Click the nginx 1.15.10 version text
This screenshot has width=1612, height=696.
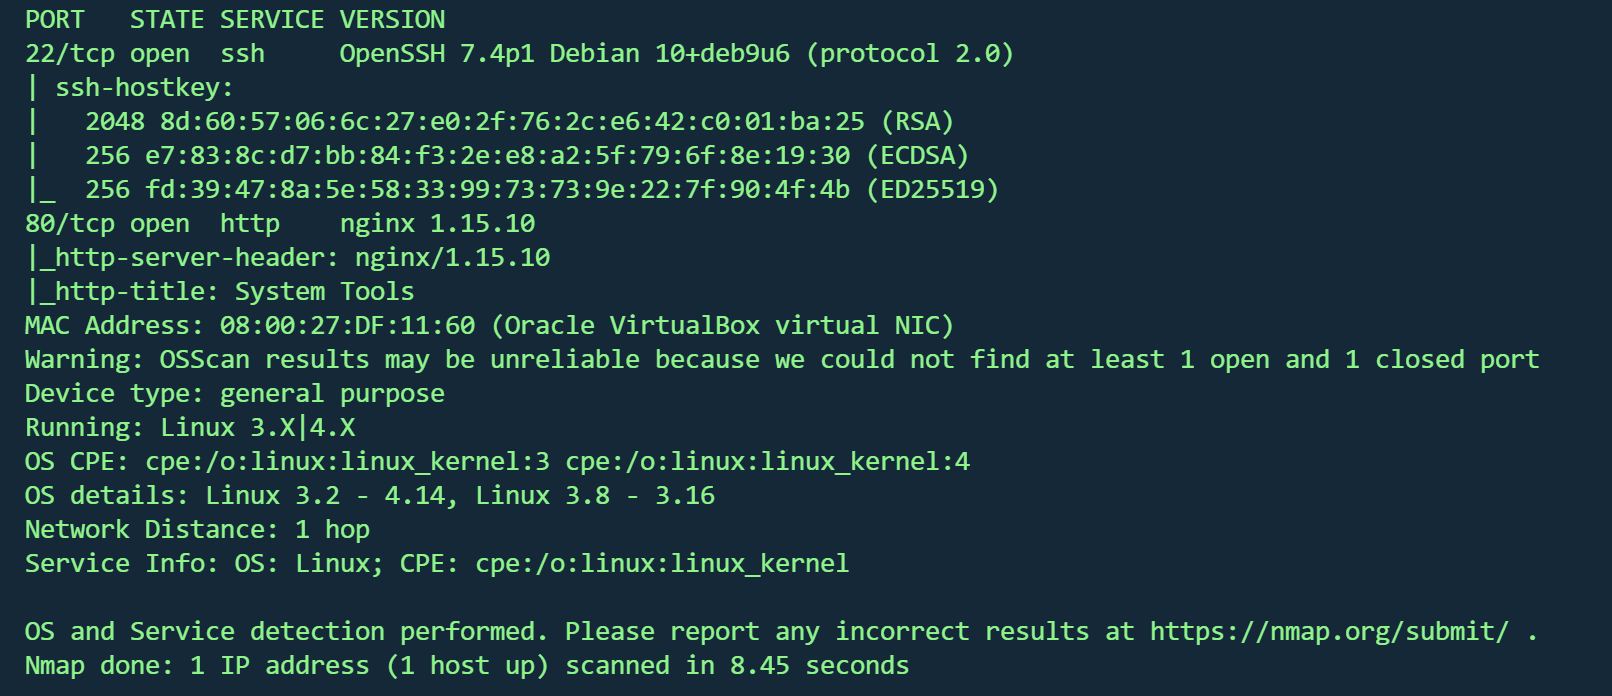[x=437, y=224]
